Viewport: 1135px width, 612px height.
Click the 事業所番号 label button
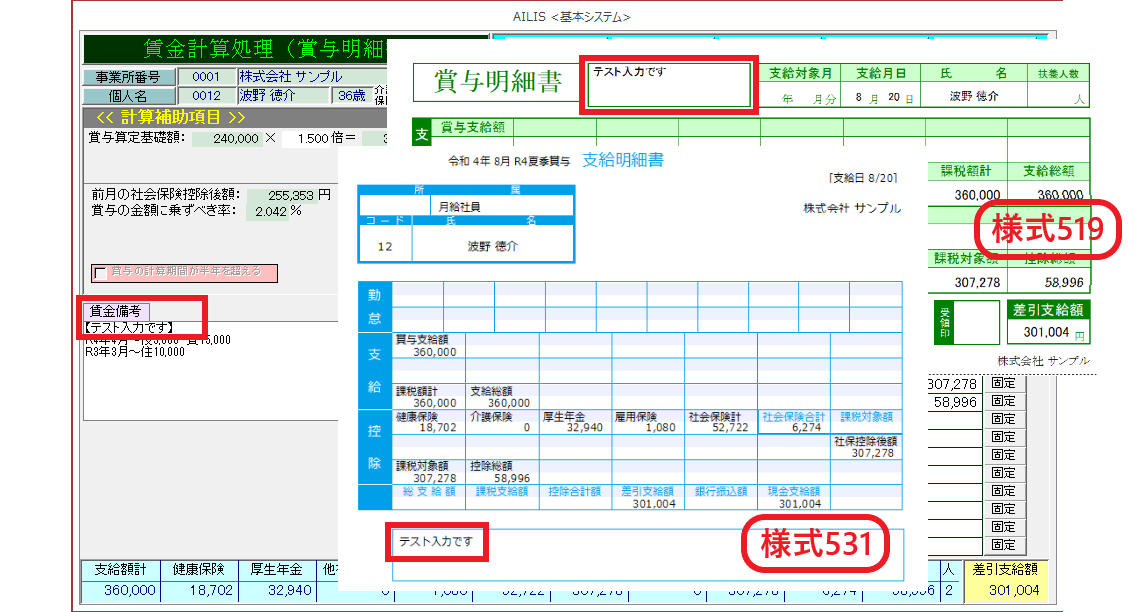[x=128, y=77]
